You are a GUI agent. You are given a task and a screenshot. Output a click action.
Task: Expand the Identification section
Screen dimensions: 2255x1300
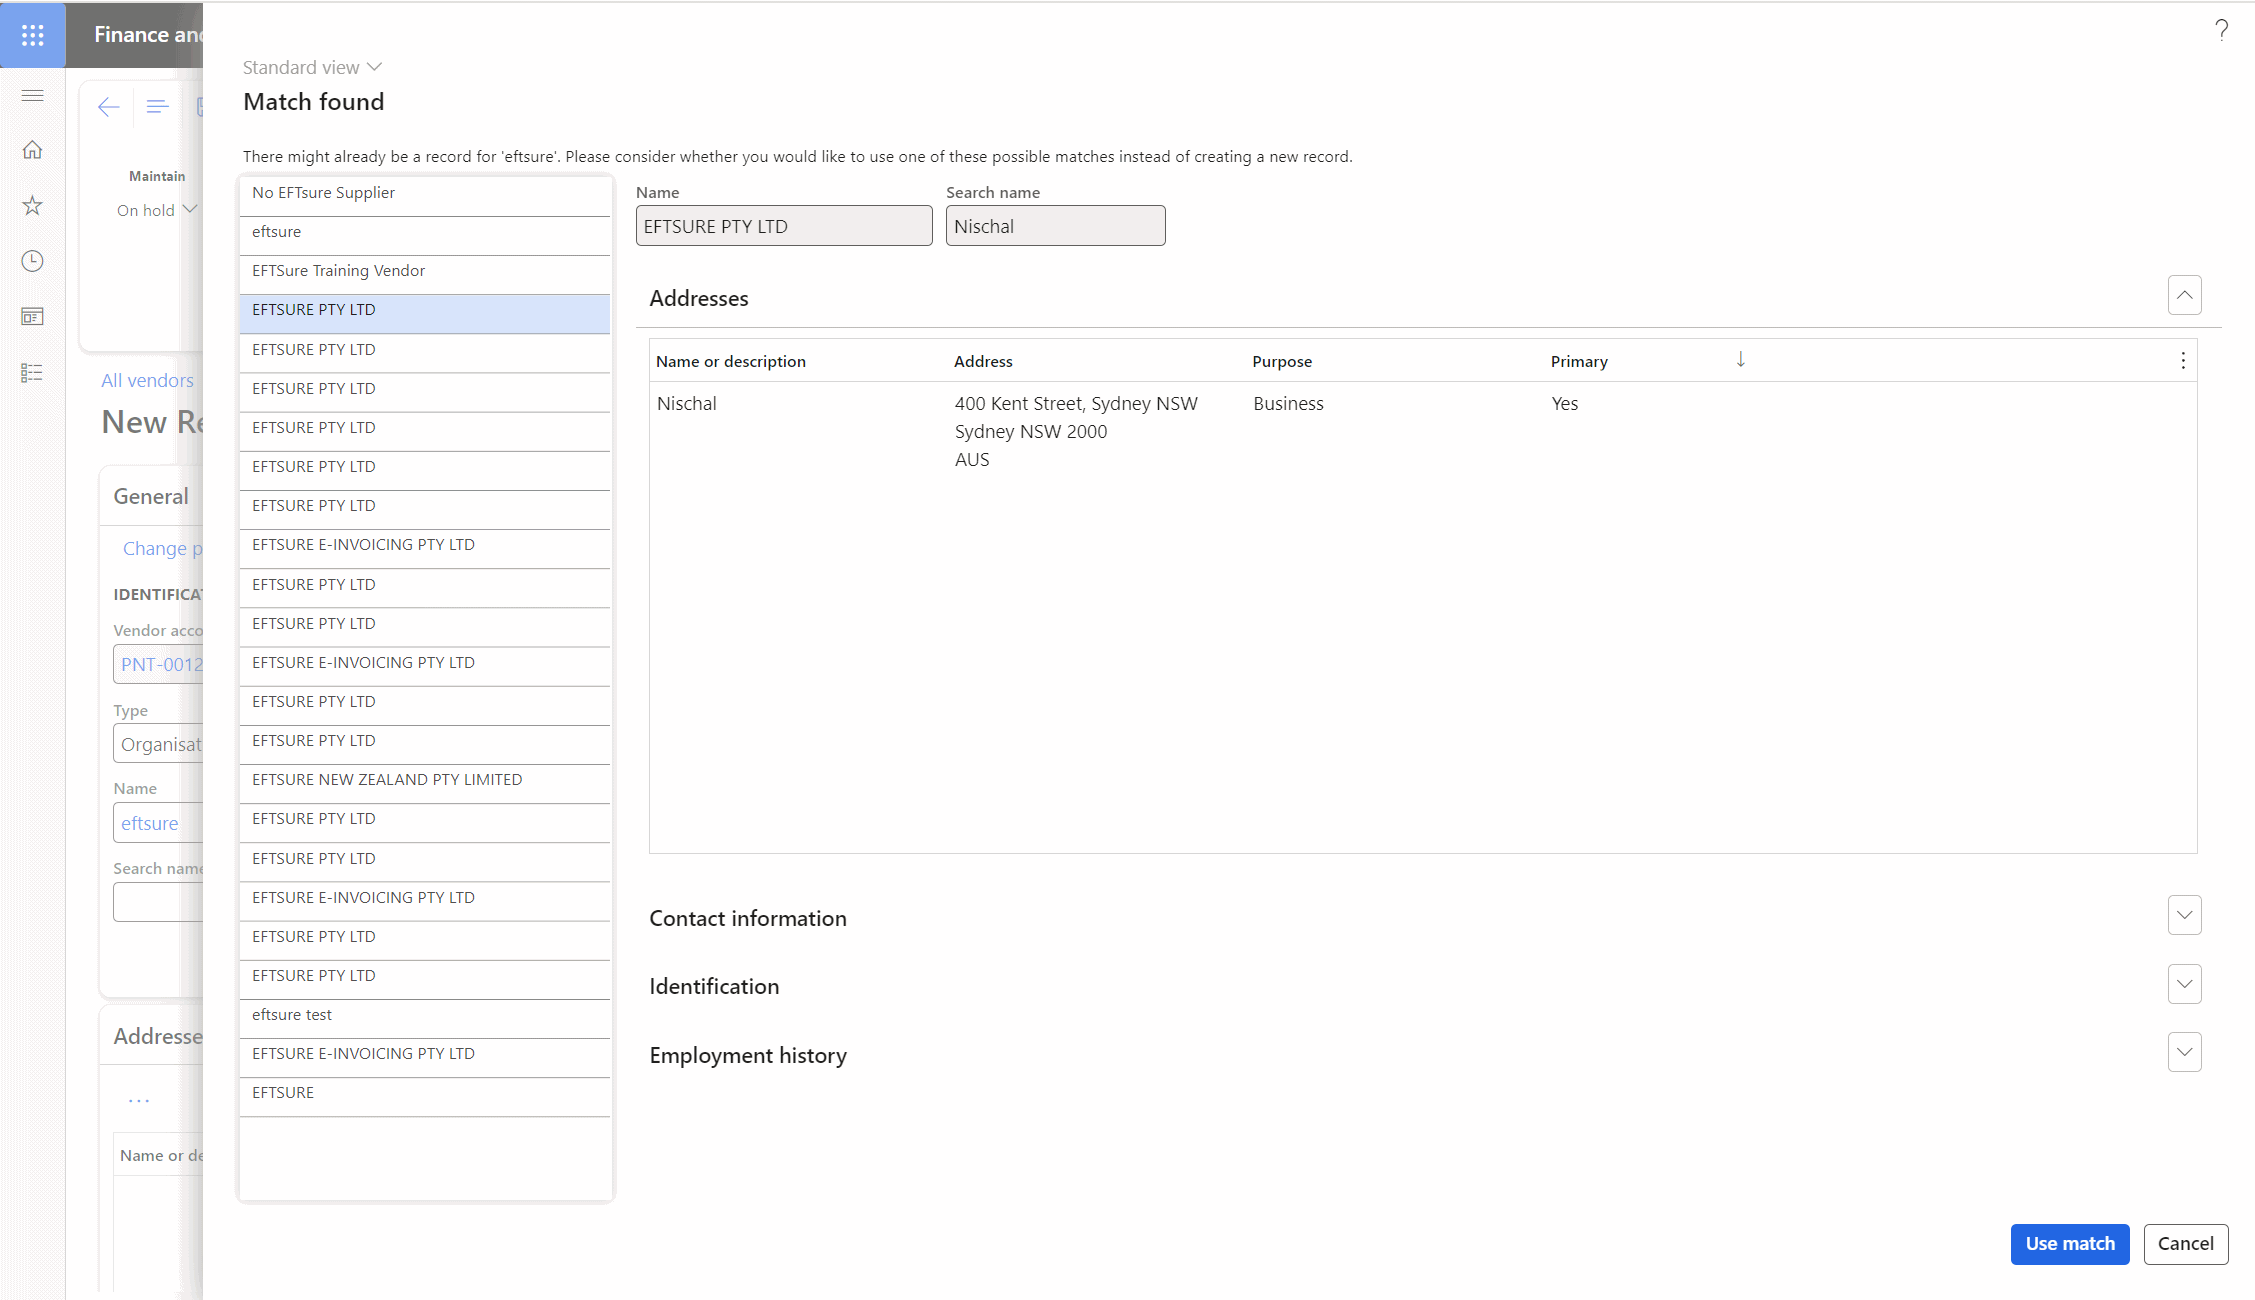(2185, 984)
